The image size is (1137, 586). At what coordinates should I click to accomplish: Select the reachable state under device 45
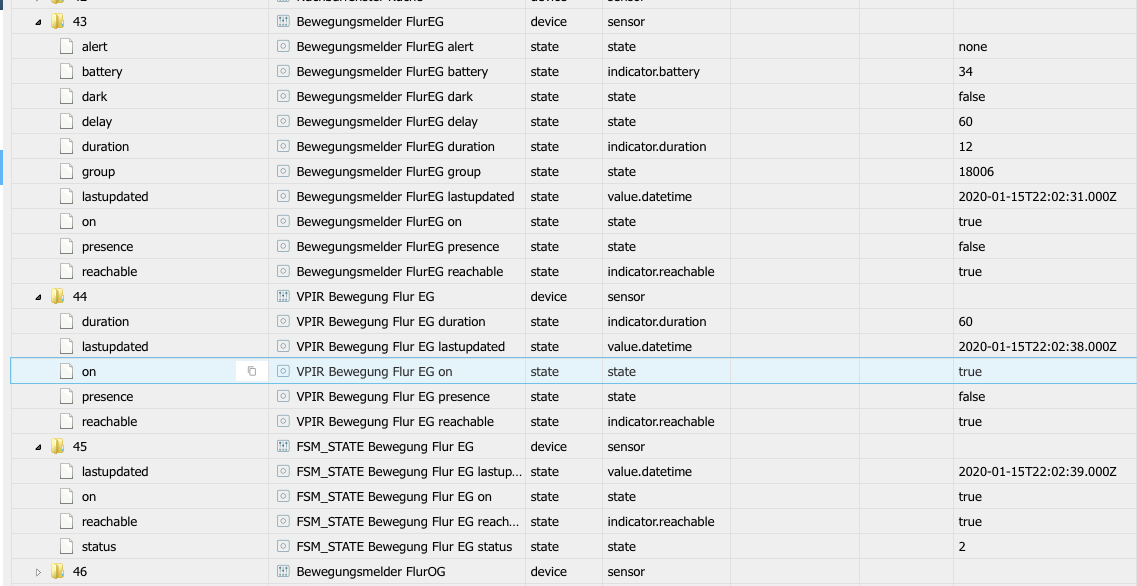click(x=109, y=521)
